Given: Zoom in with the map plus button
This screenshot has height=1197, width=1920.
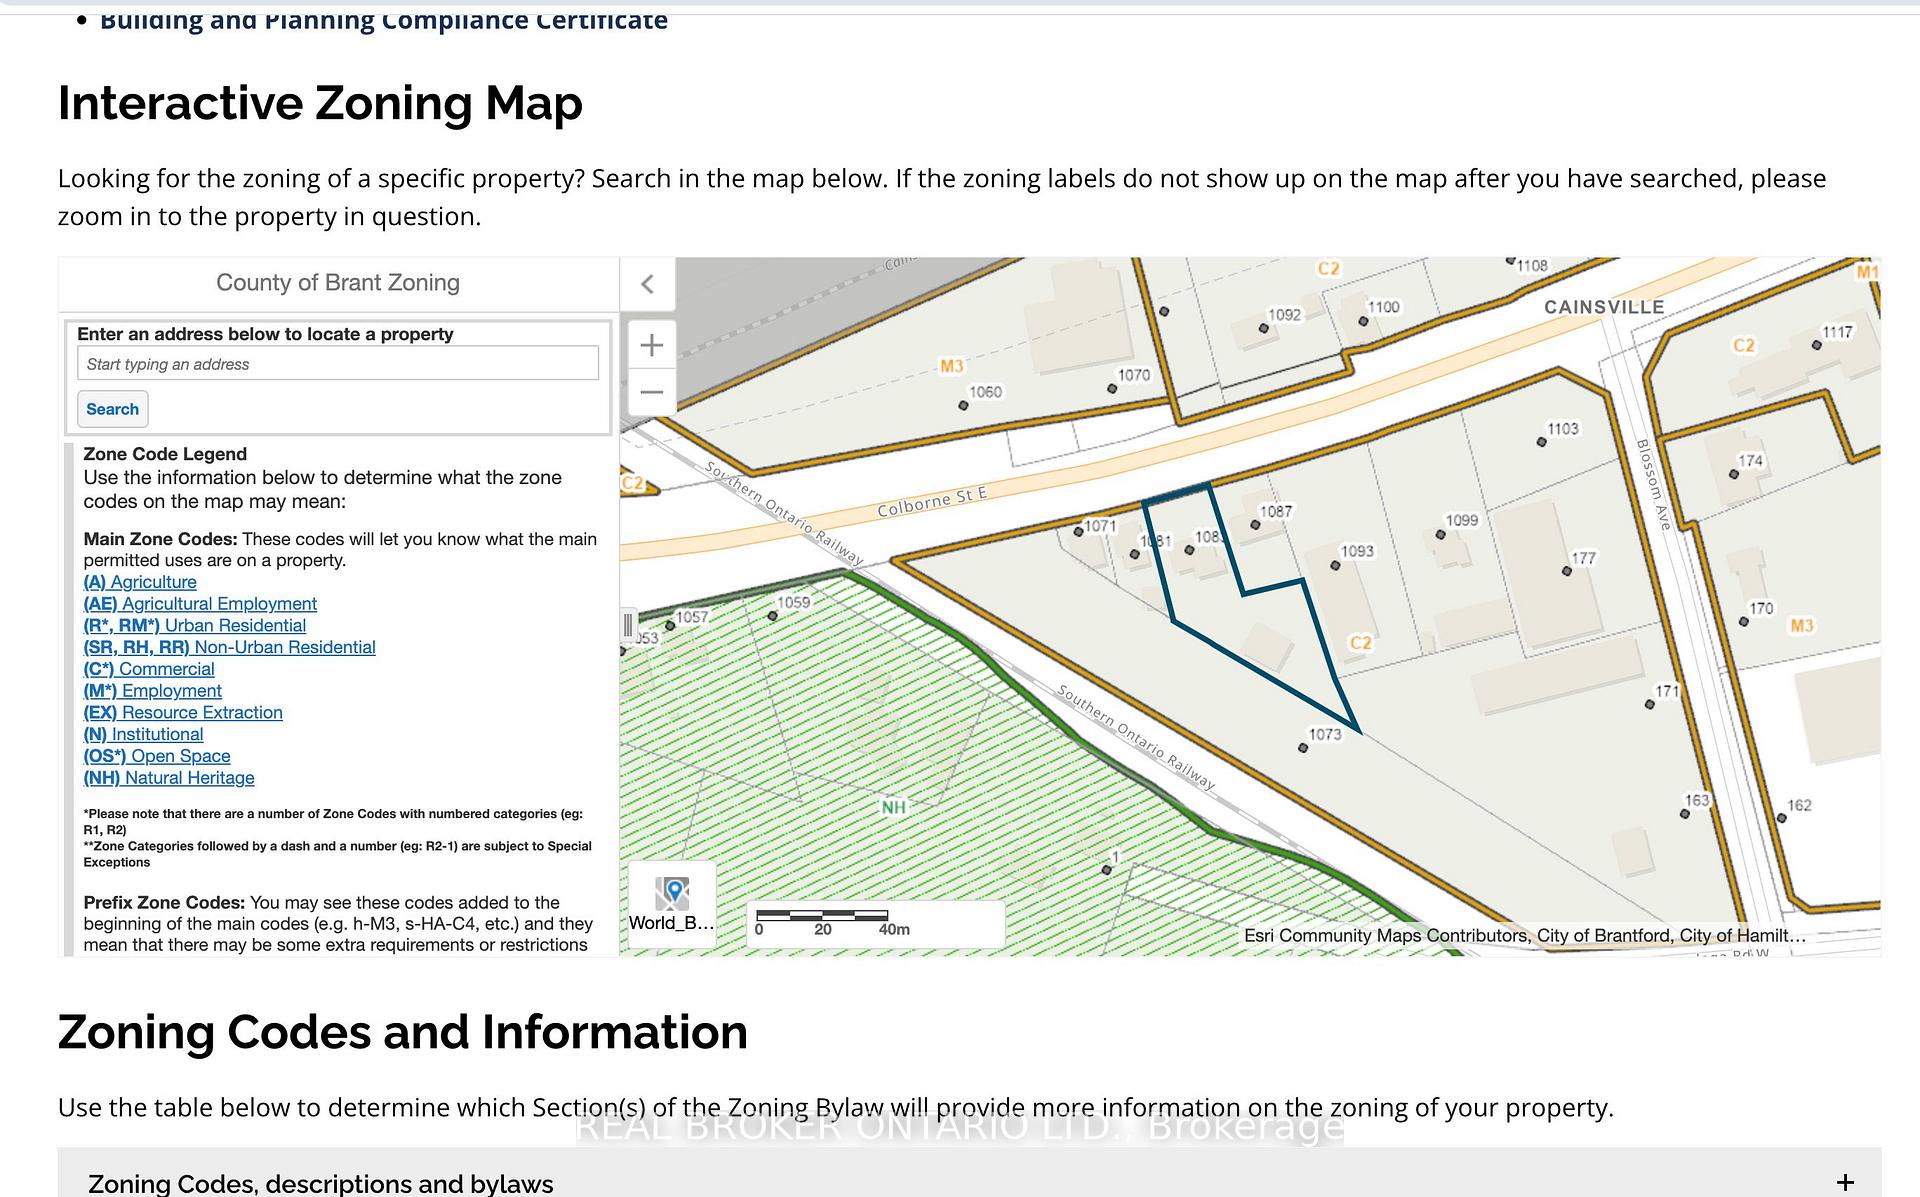Looking at the screenshot, I should click(652, 345).
